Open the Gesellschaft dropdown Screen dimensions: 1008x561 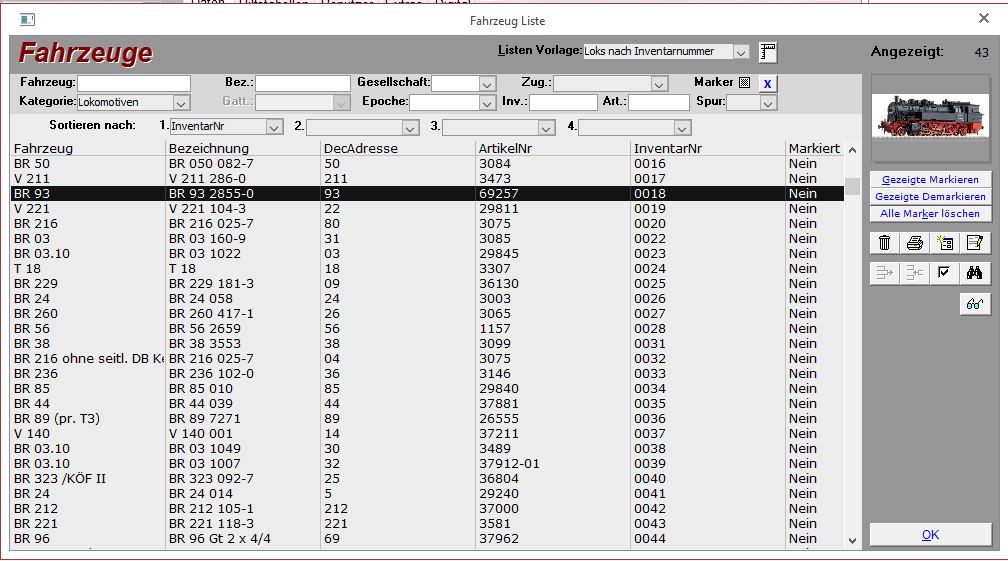coord(487,84)
